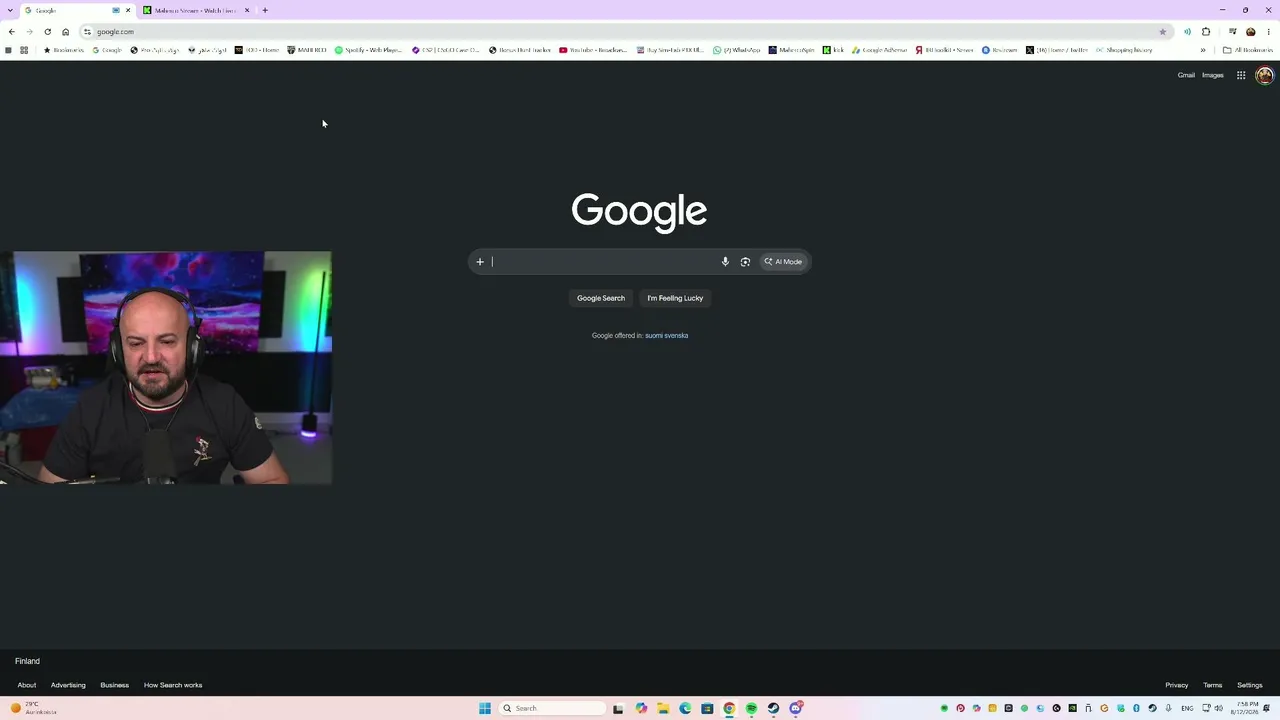The height and width of the screenshot is (720, 1280).
Task: Open the Google AdSense bookmark
Action: pos(880,50)
